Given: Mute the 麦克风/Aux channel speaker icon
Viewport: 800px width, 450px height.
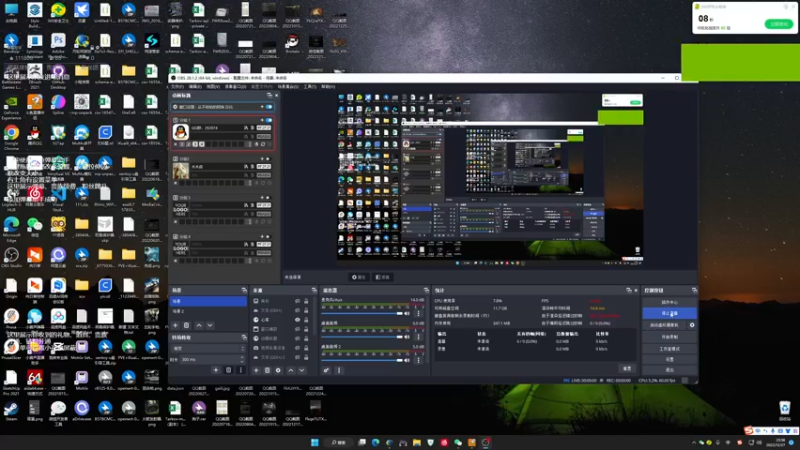Looking at the screenshot, I should click(x=407, y=313).
